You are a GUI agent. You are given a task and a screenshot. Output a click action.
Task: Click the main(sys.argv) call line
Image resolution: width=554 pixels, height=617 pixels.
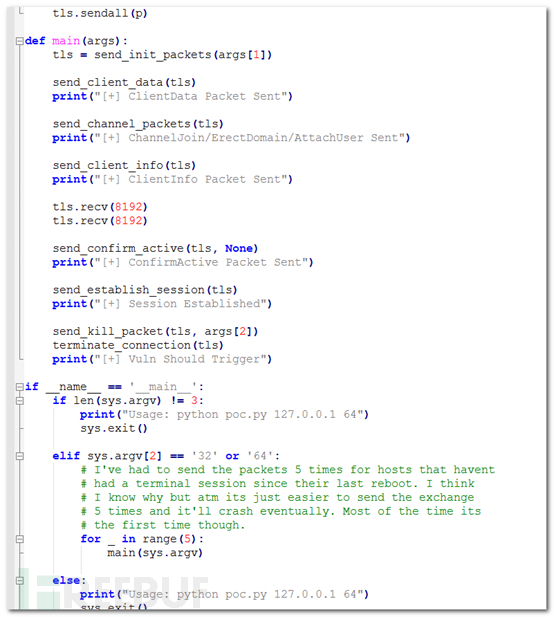click(155, 553)
